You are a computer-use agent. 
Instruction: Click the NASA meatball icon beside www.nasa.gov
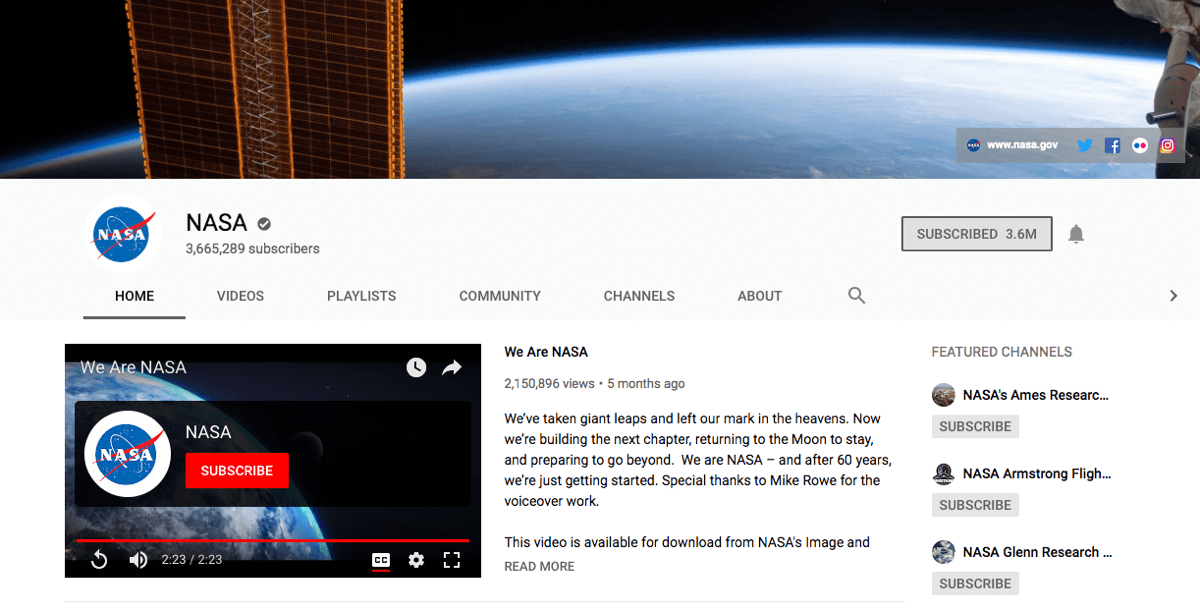[973, 145]
